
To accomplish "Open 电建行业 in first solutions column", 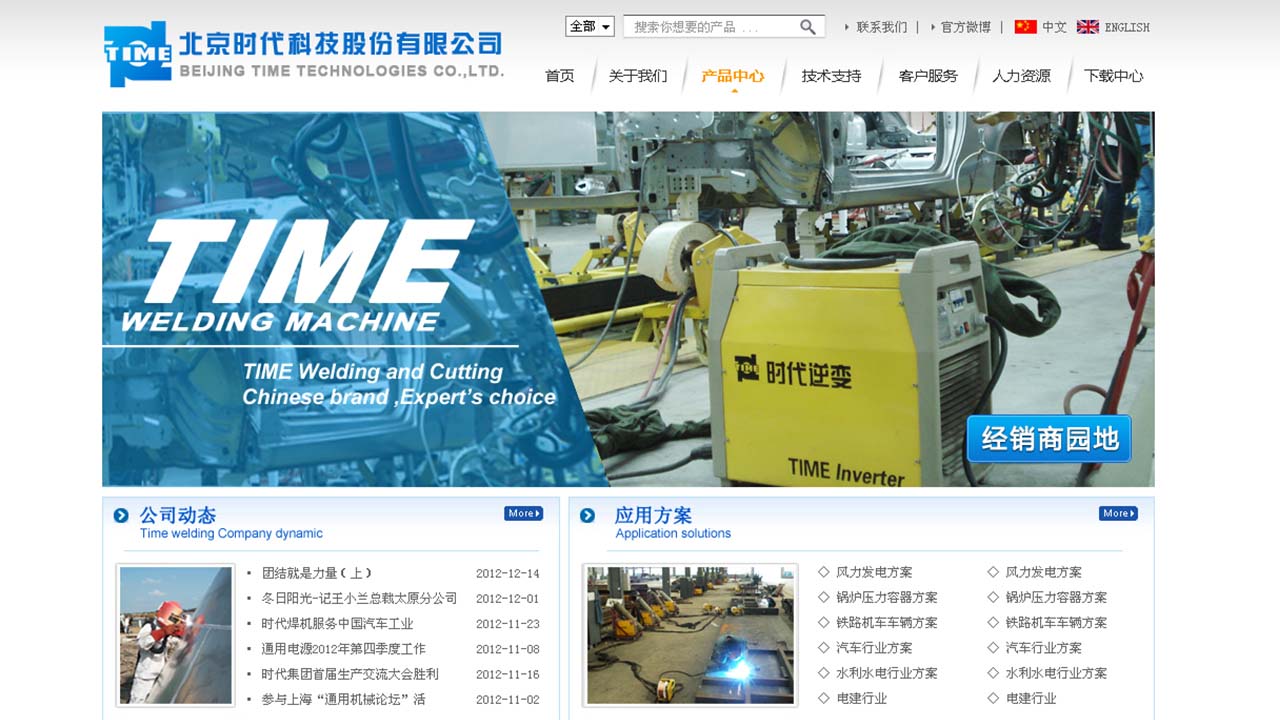I will coord(862,698).
